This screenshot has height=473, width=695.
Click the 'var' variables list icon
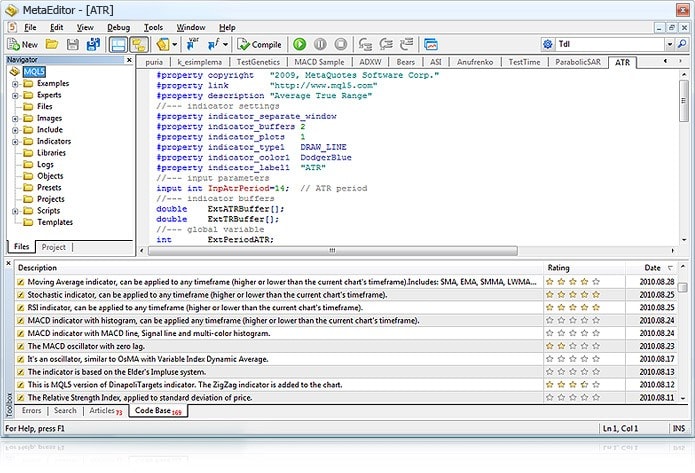point(193,44)
